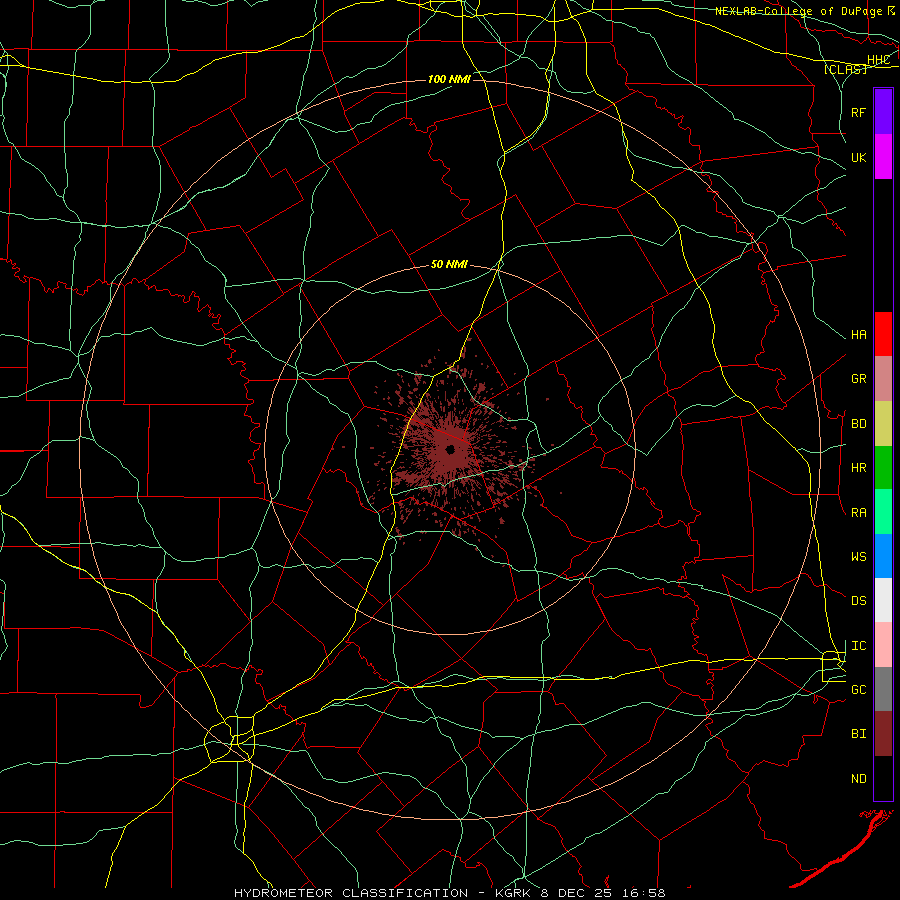Click the RF legend label

click(858, 112)
